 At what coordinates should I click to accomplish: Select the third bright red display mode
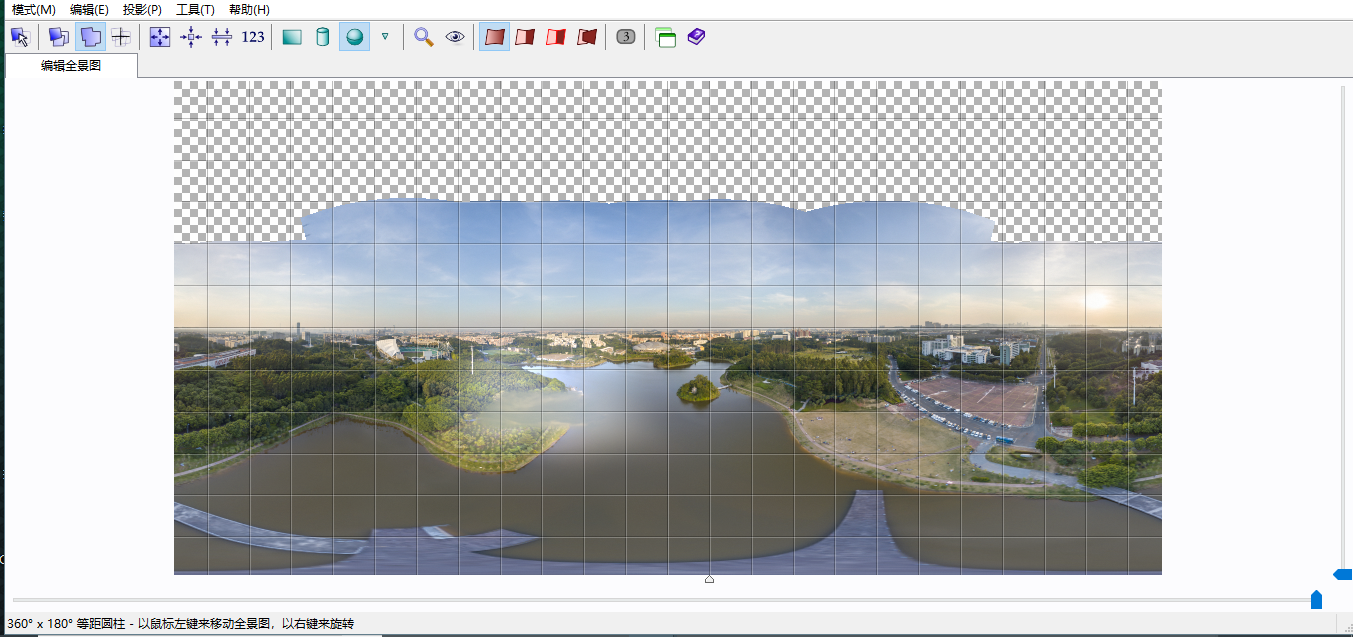556,37
